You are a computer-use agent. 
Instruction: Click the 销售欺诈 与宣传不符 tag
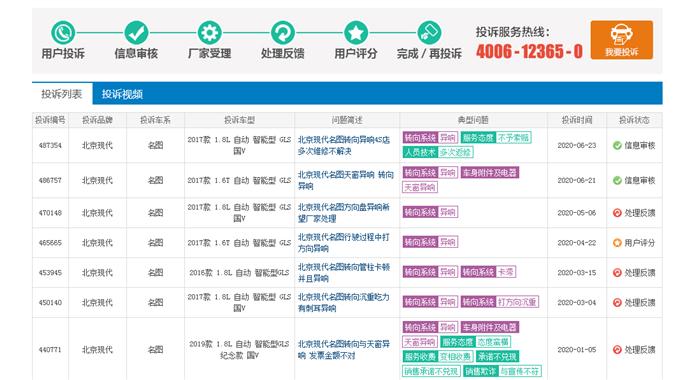(502, 372)
